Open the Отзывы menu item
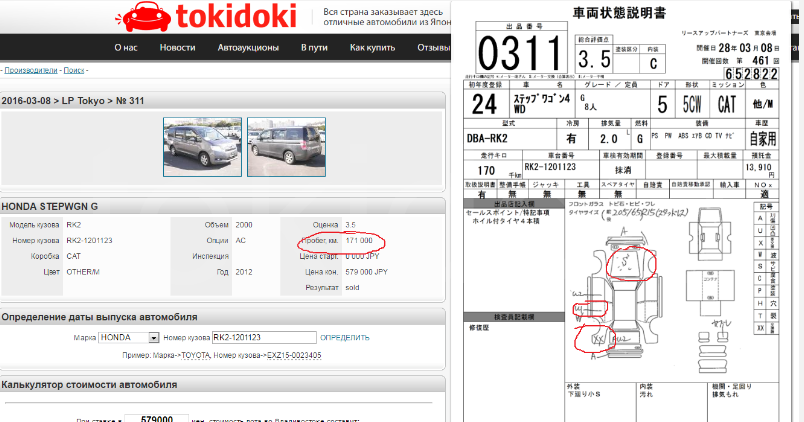The image size is (804, 422). coord(434,48)
